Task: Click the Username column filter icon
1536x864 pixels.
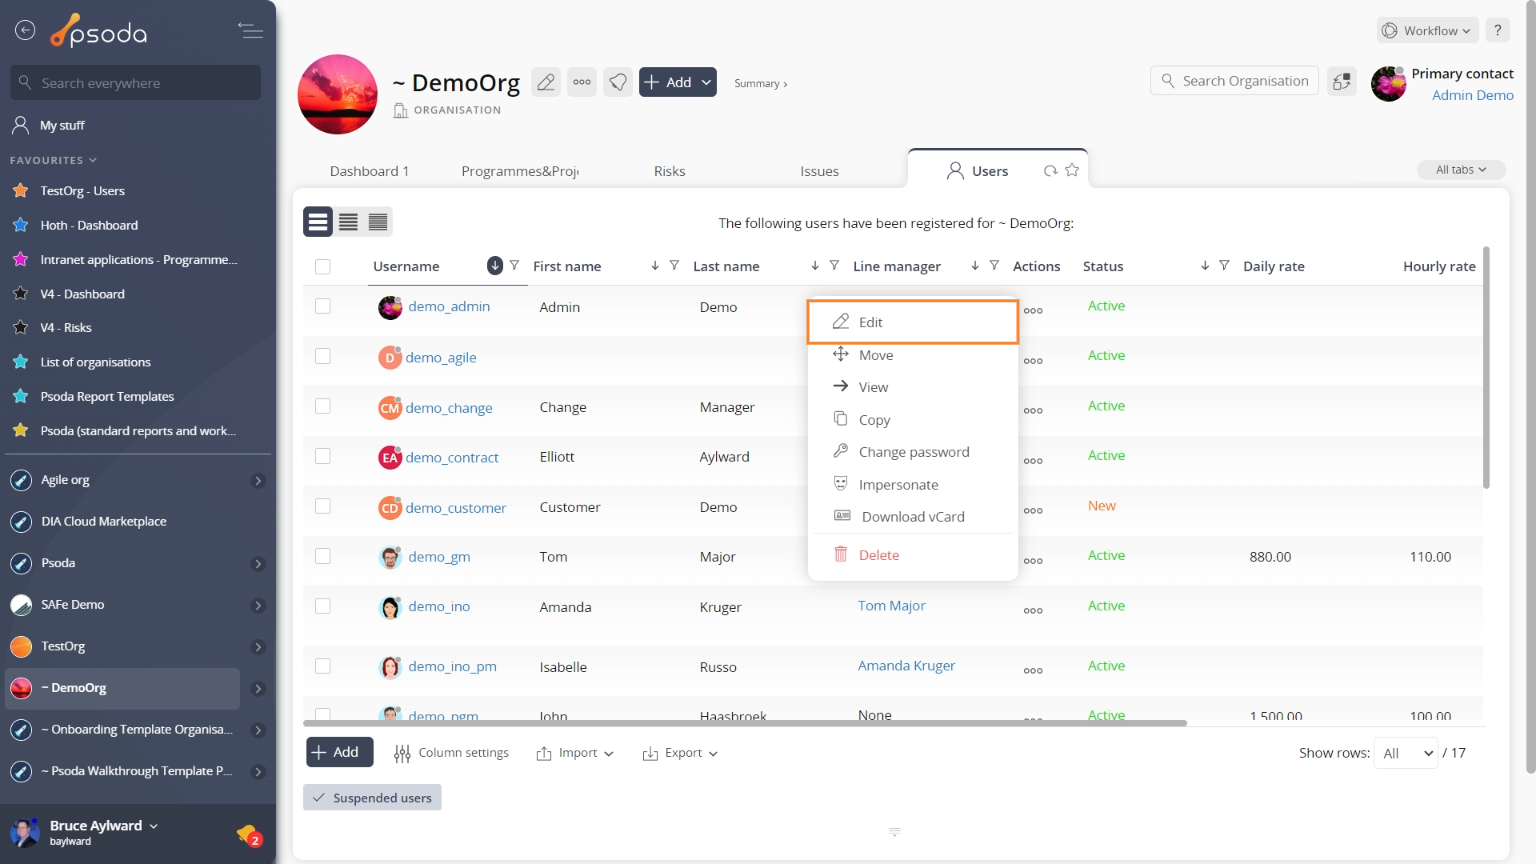Action: [x=514, y=265]
